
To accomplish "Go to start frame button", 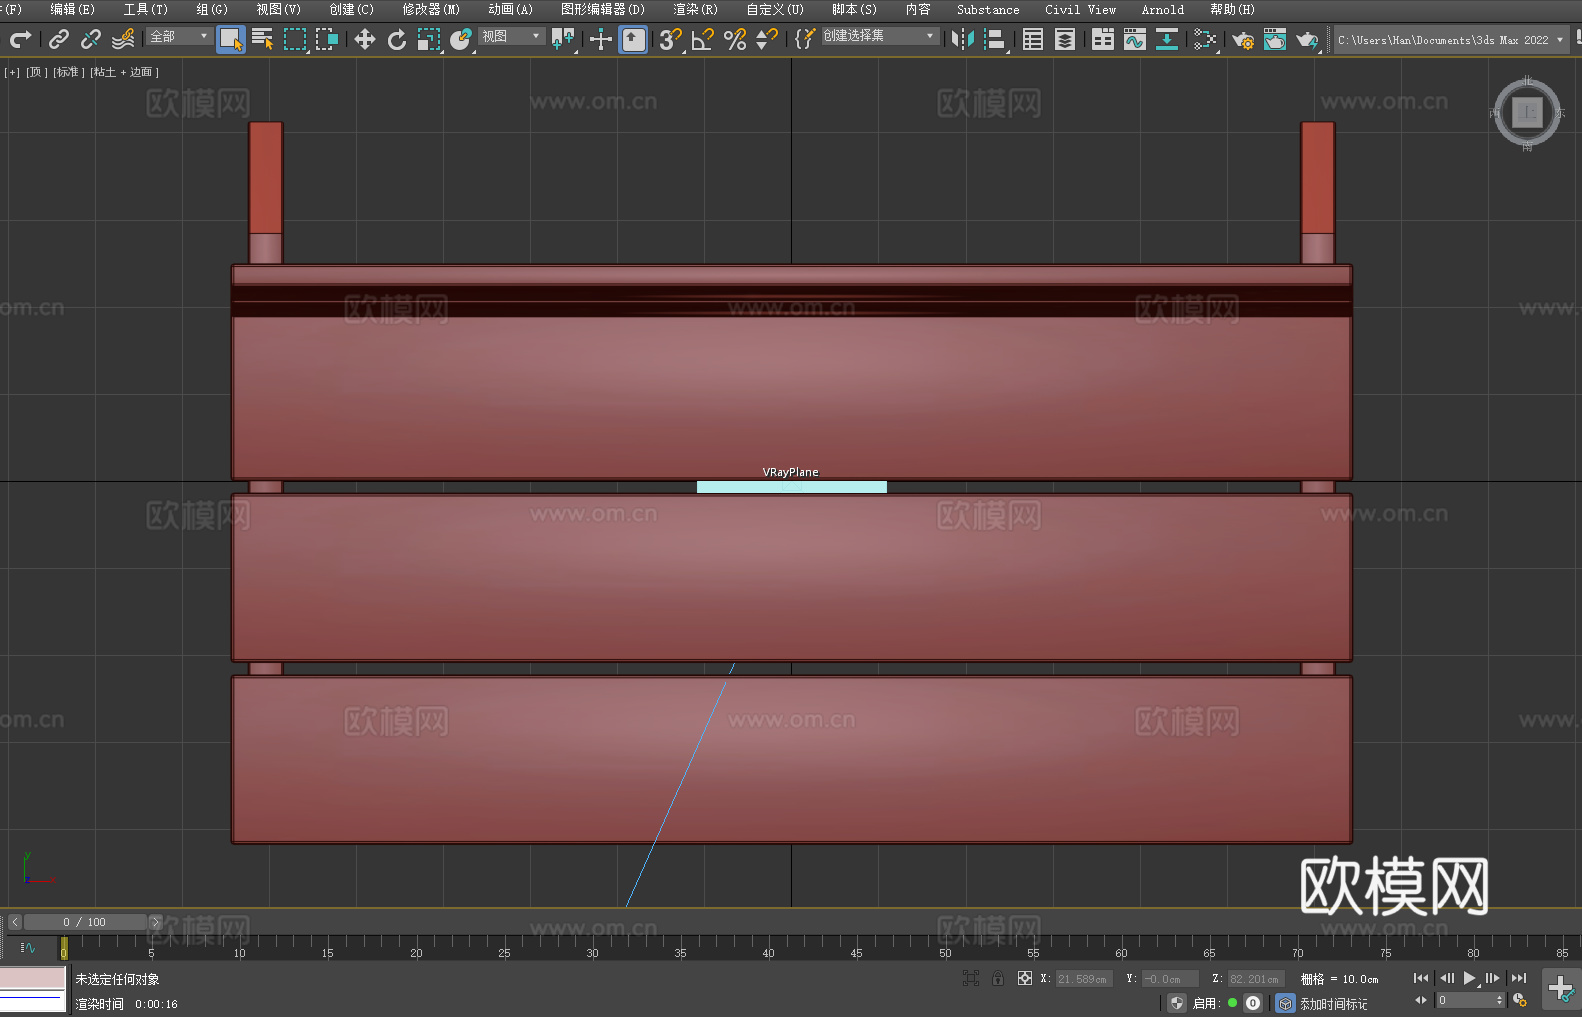I will 1421,978.
